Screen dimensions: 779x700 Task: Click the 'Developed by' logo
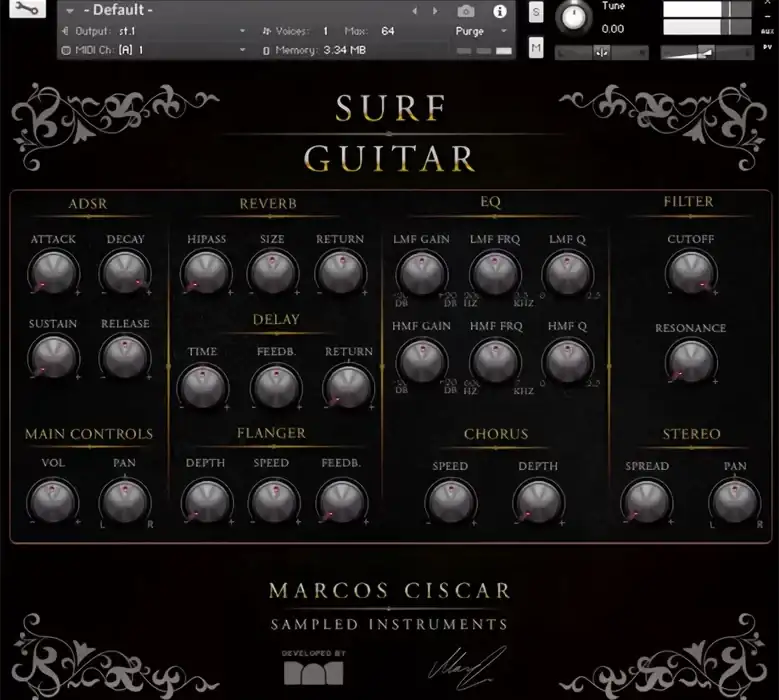click(x=314, y=668)
